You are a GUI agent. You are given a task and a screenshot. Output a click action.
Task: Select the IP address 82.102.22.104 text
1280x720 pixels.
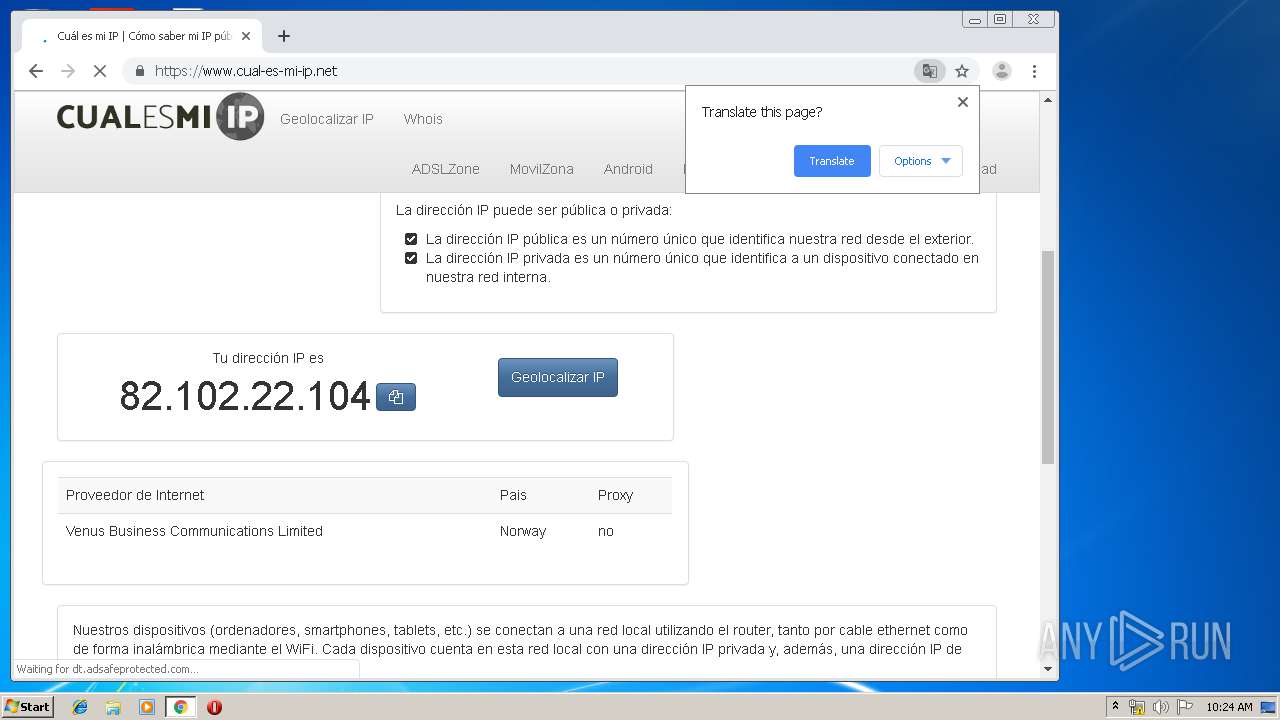coord(245,396)
